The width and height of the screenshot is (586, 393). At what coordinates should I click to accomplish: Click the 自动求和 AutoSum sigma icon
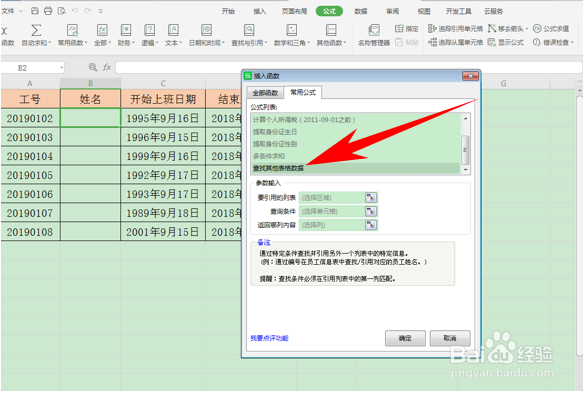36,30
